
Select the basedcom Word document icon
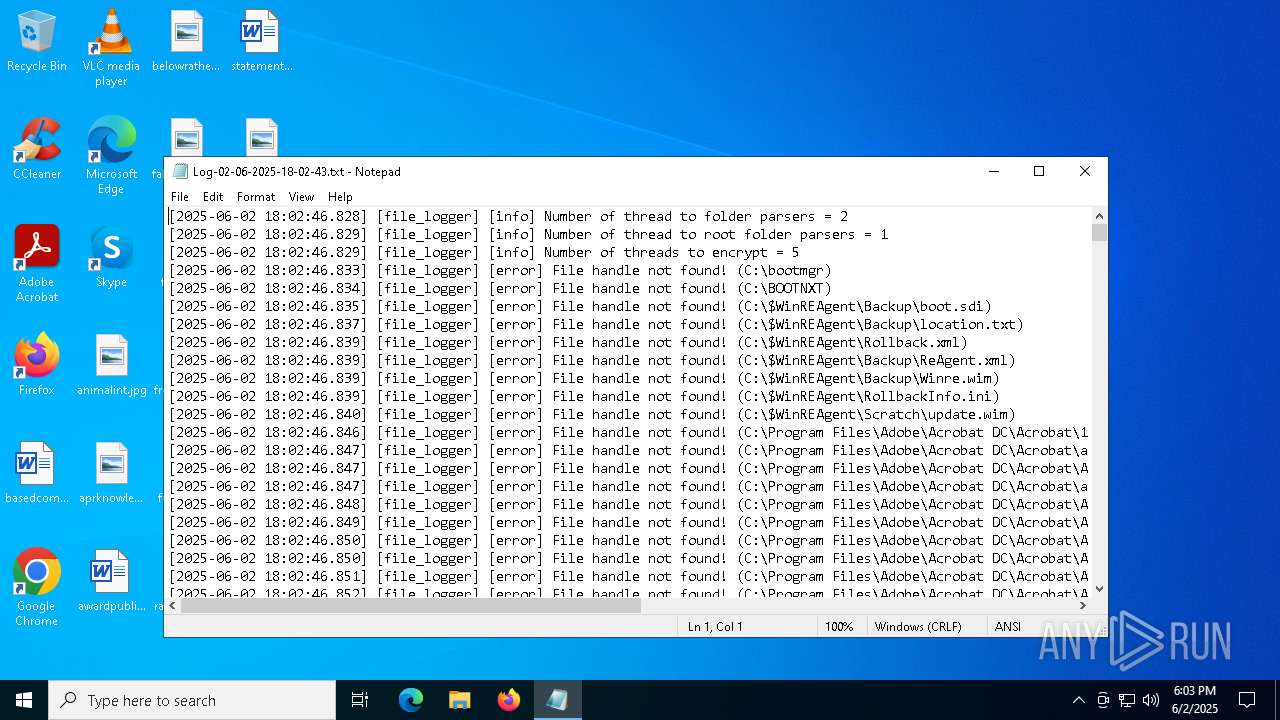tap(37, 473)
